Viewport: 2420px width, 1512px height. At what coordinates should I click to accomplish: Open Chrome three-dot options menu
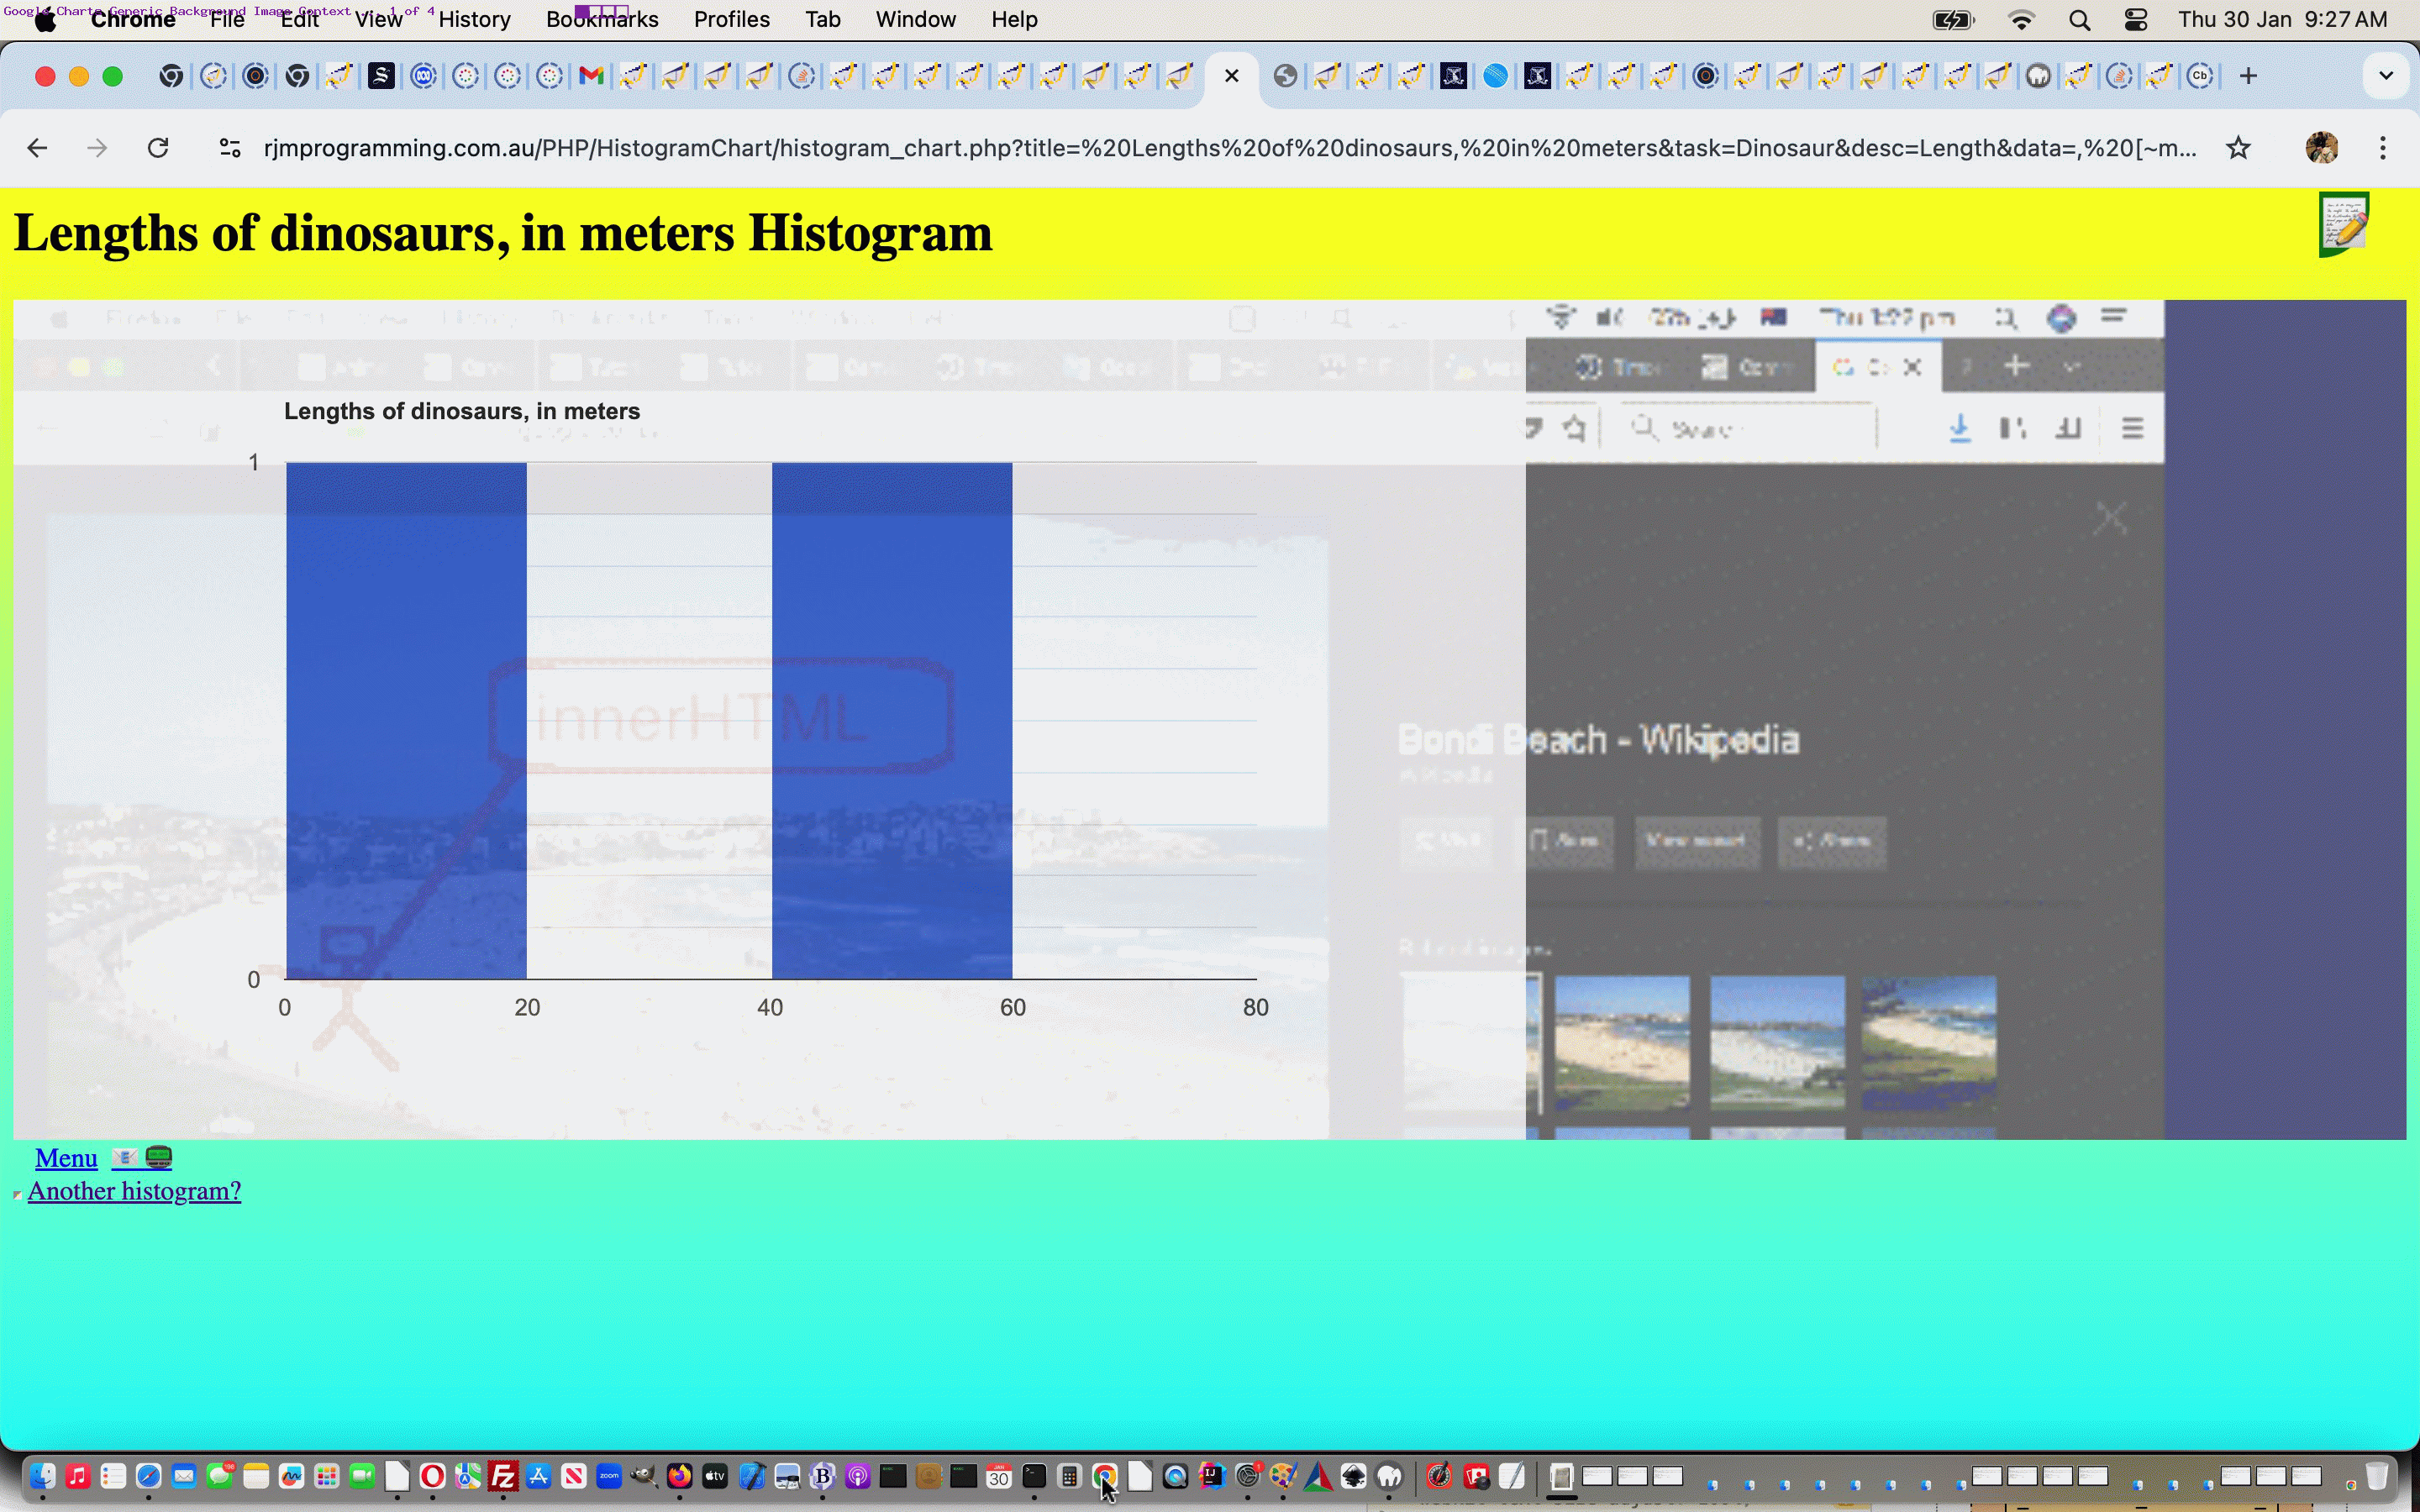[2383, 148]
